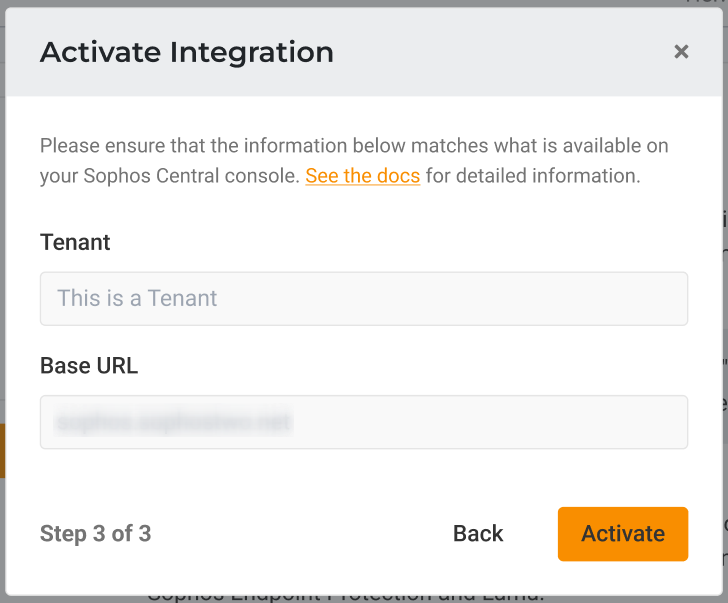Open the See the docs link
Screen dimensions: 728x603
pyautogui.click(x=362, y=176)
